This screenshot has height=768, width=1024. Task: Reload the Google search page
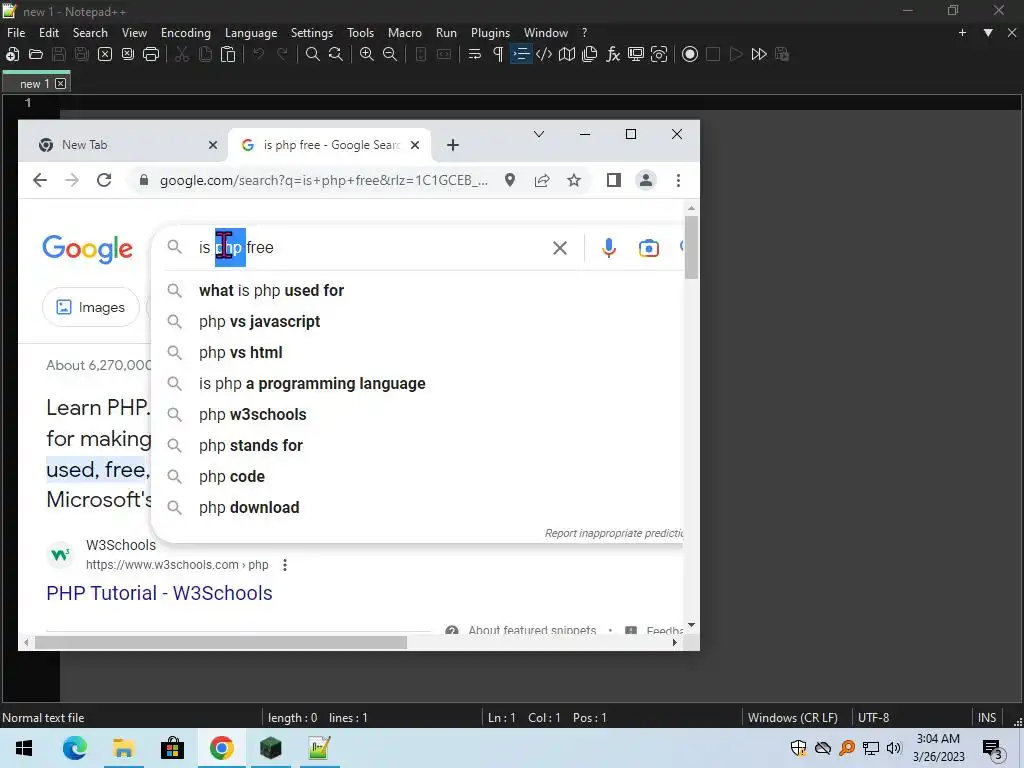tap(104, 180)
